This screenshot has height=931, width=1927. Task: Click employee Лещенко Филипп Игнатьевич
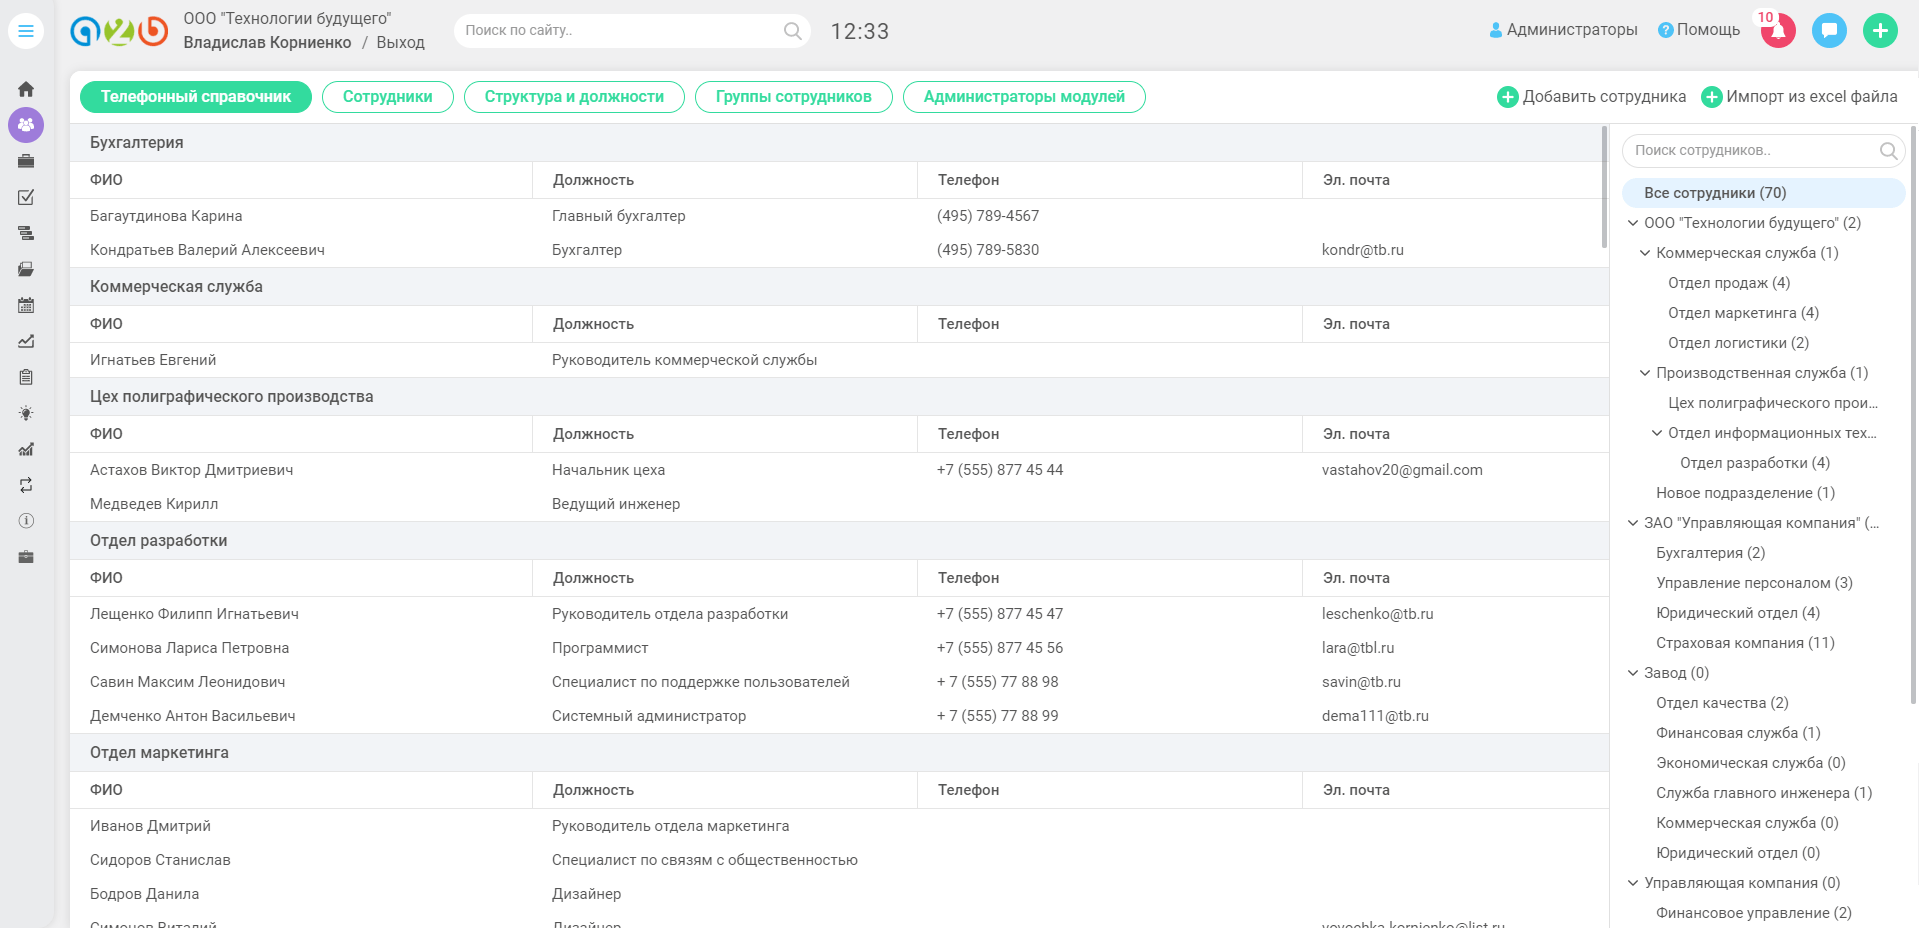pos(194,614)
